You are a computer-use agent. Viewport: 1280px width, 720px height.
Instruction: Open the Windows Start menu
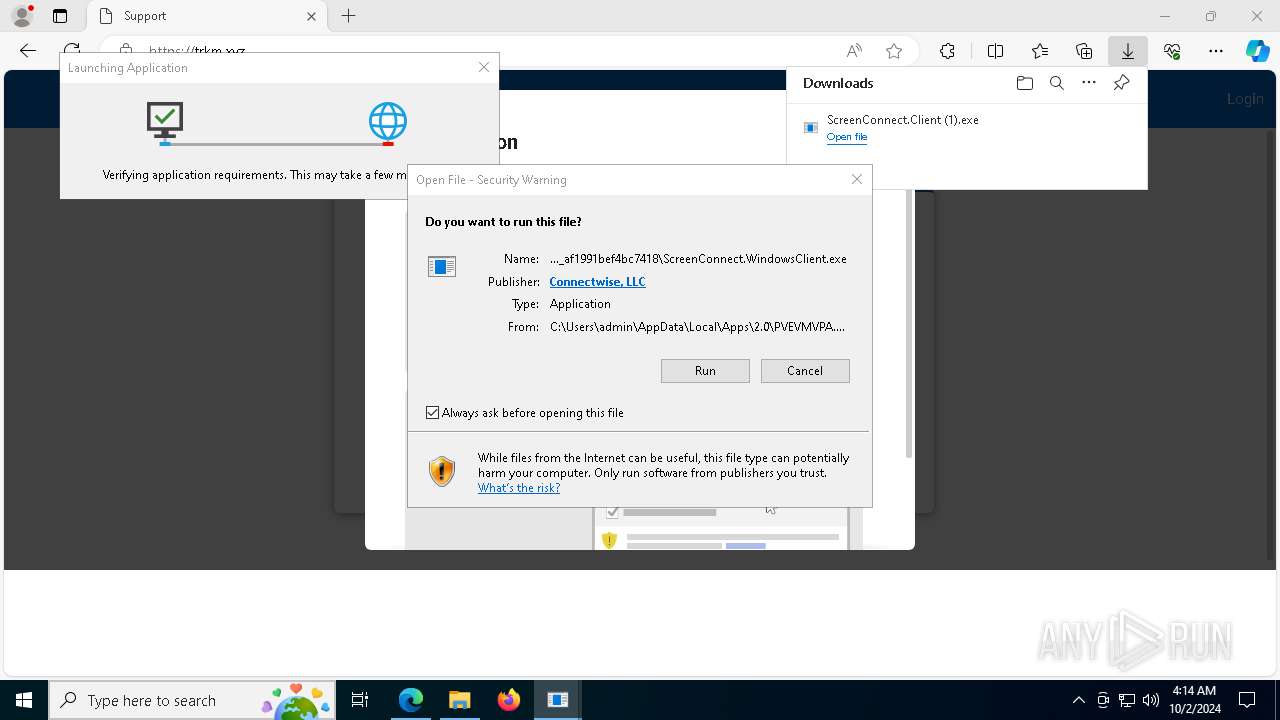(24, 700)
